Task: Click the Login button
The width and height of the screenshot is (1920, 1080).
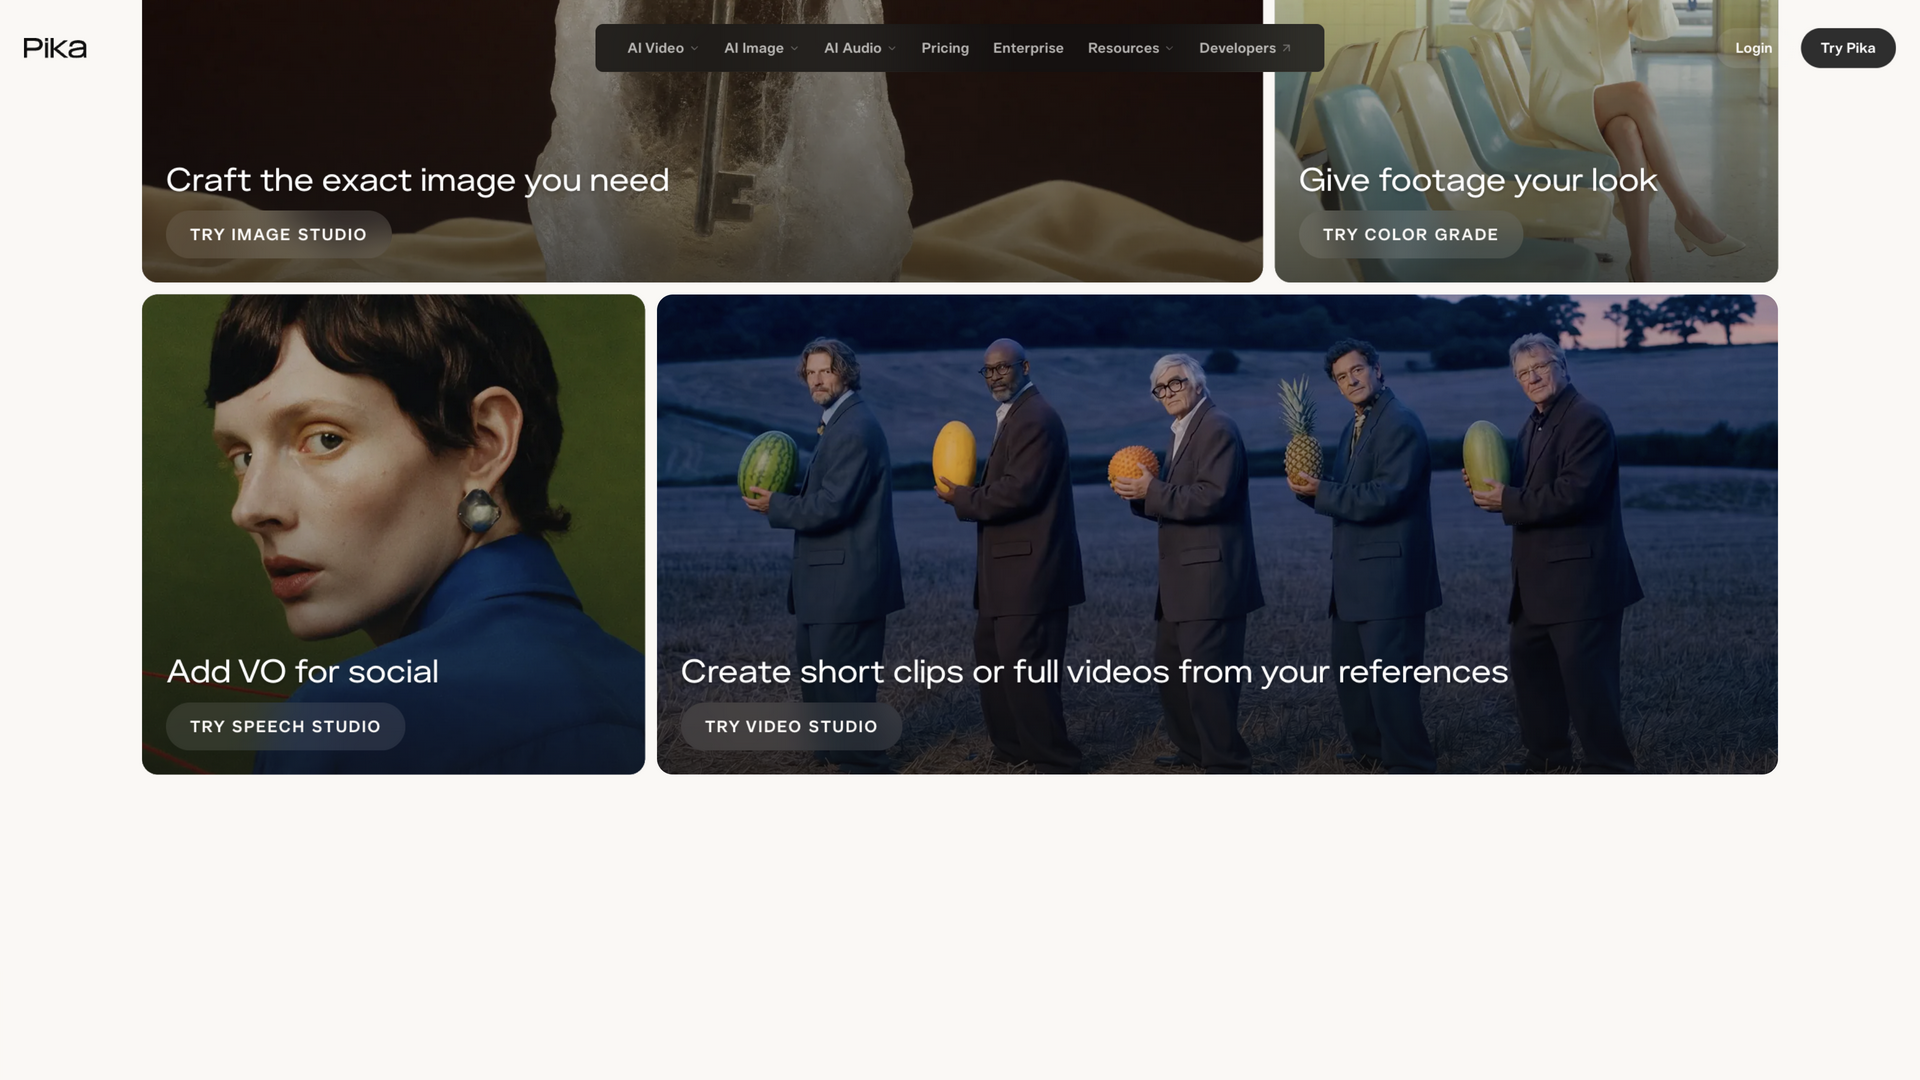Action: coord(1753,48)
